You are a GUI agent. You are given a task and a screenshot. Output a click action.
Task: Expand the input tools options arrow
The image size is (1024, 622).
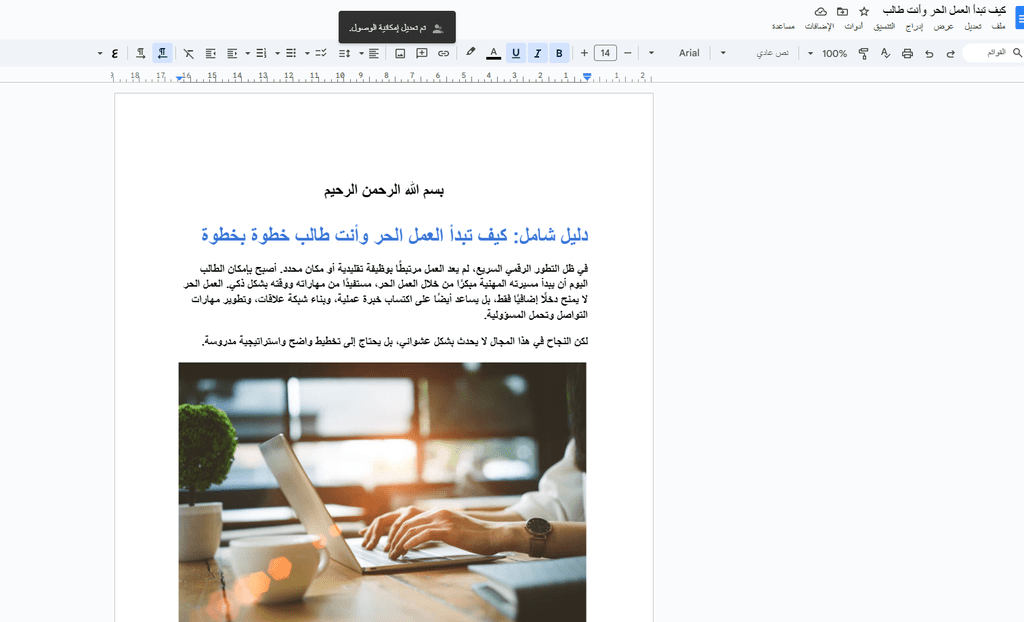pyautogui.click(x=100, y=54)
